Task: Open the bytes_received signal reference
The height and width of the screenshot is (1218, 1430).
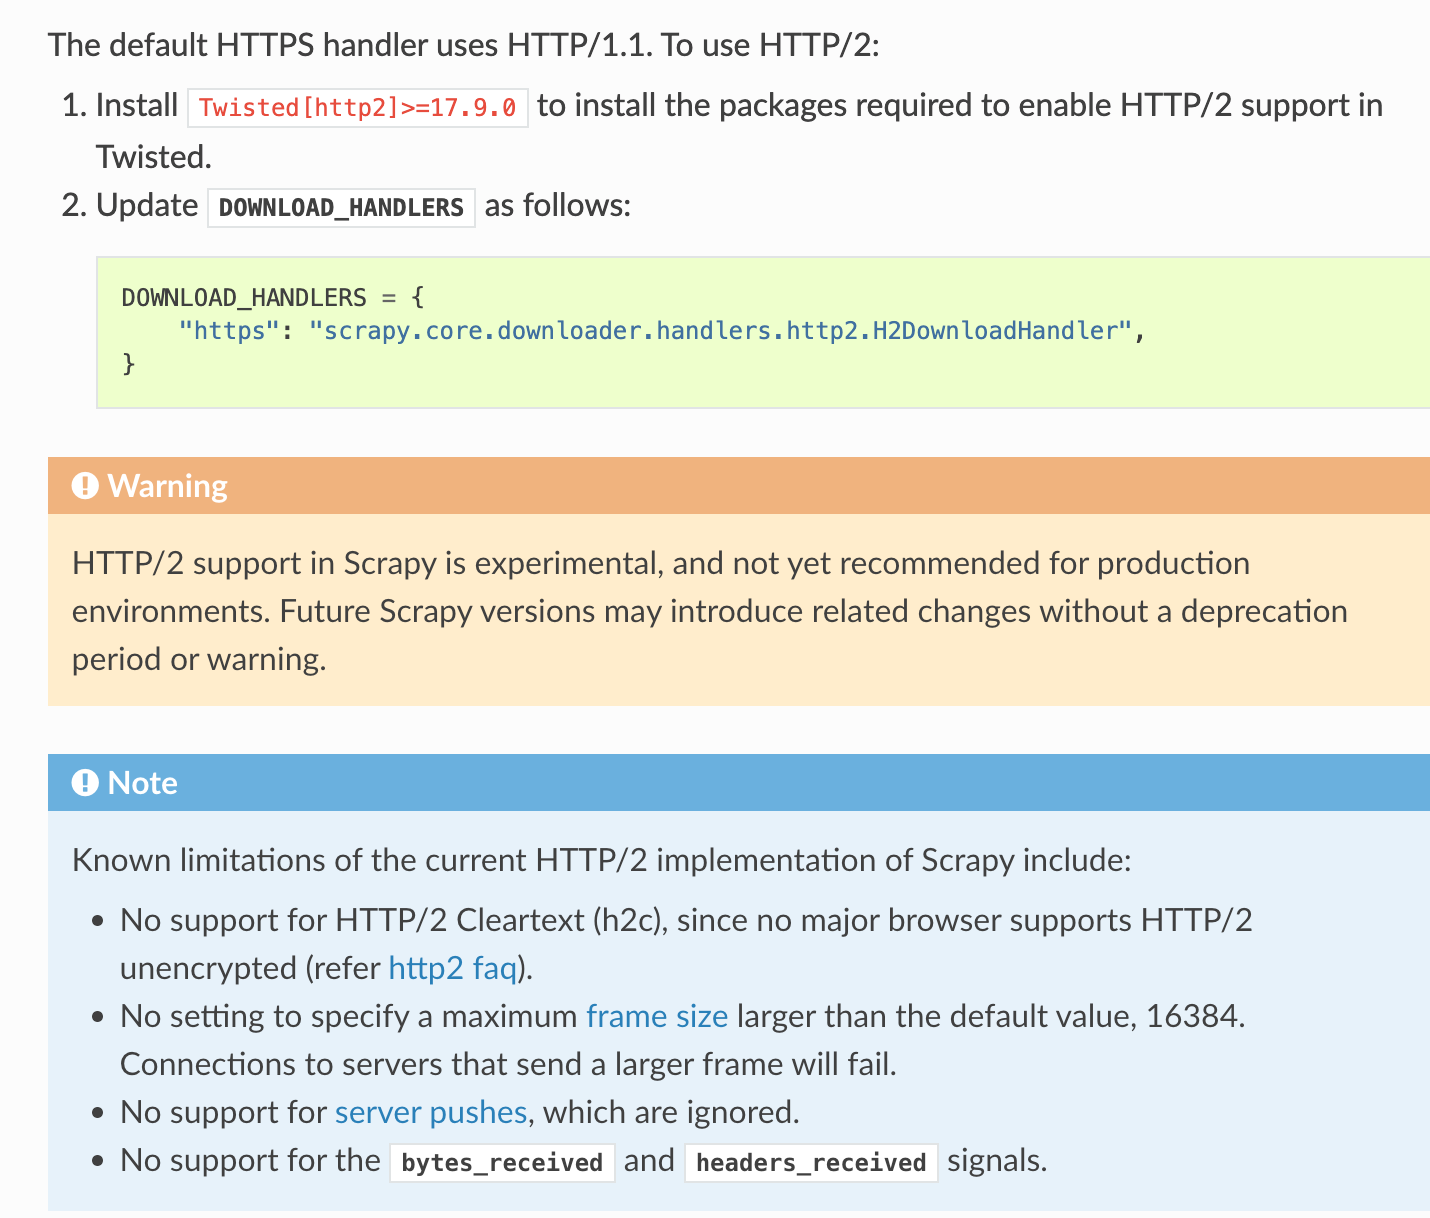Action: pos(502,1162)
